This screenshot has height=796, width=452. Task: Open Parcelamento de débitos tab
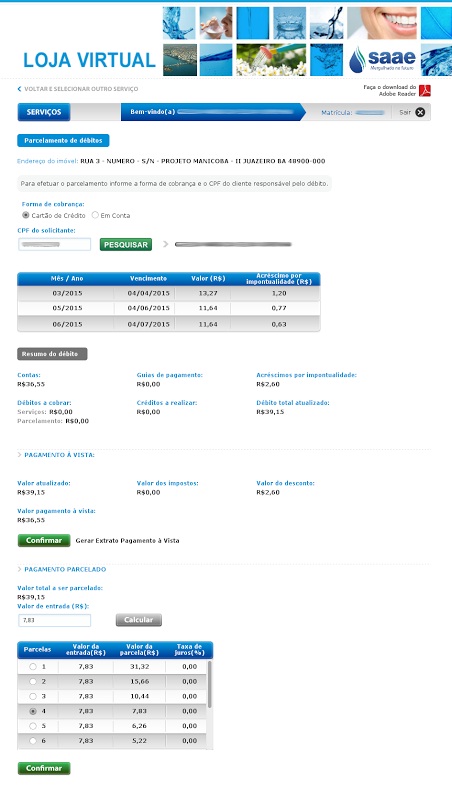tap(63, 141)
